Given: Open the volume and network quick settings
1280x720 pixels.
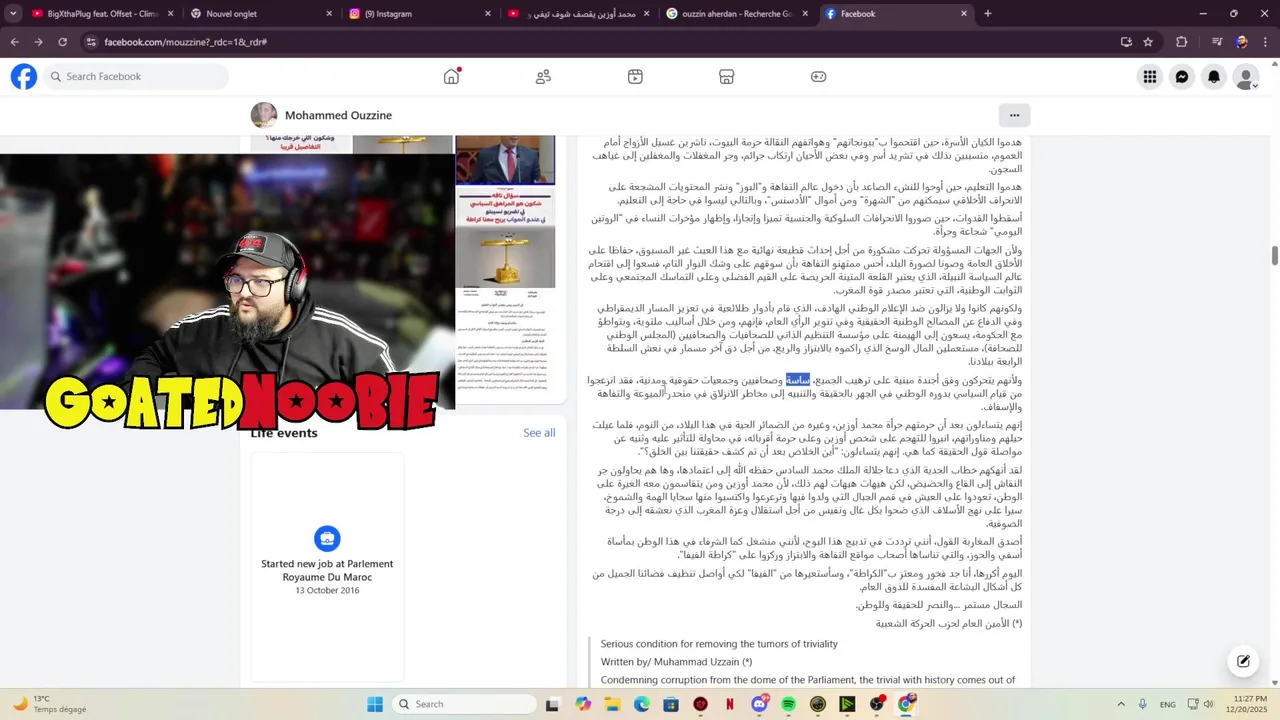Looking at the screenshot, I should 1201,704.
